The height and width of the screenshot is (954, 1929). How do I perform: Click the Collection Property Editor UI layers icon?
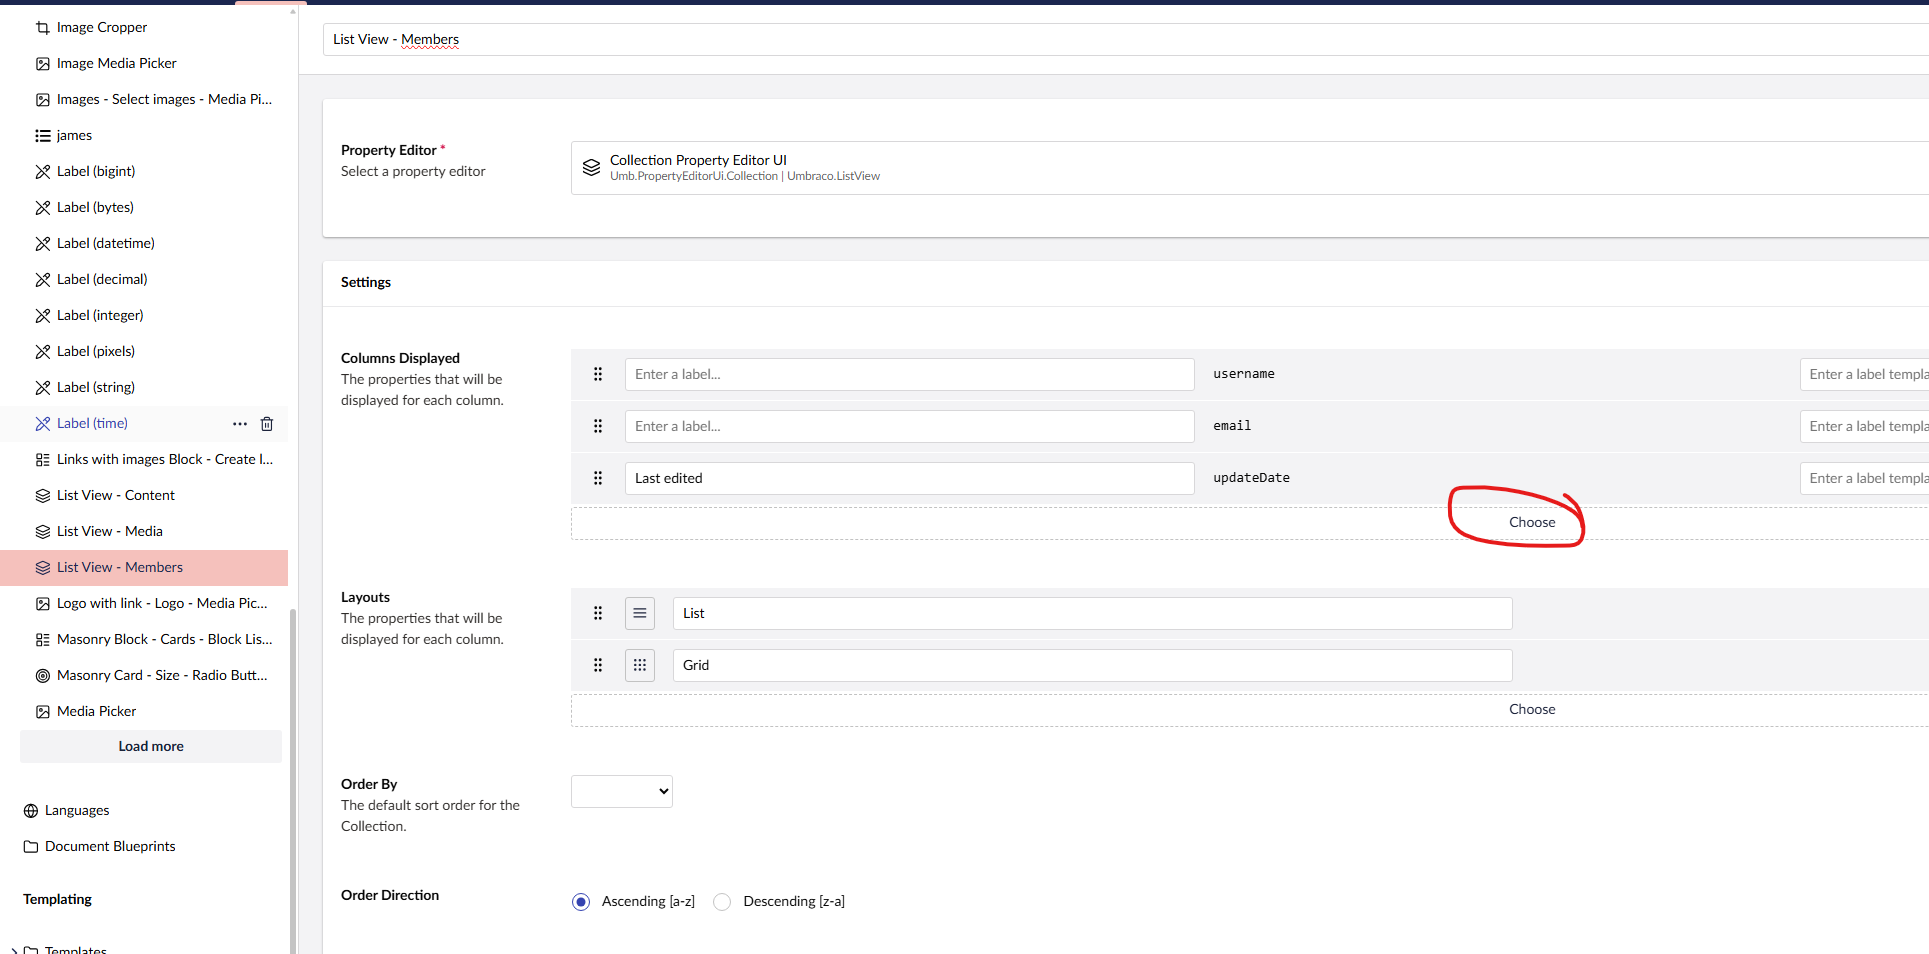click(x=591, y=167)
